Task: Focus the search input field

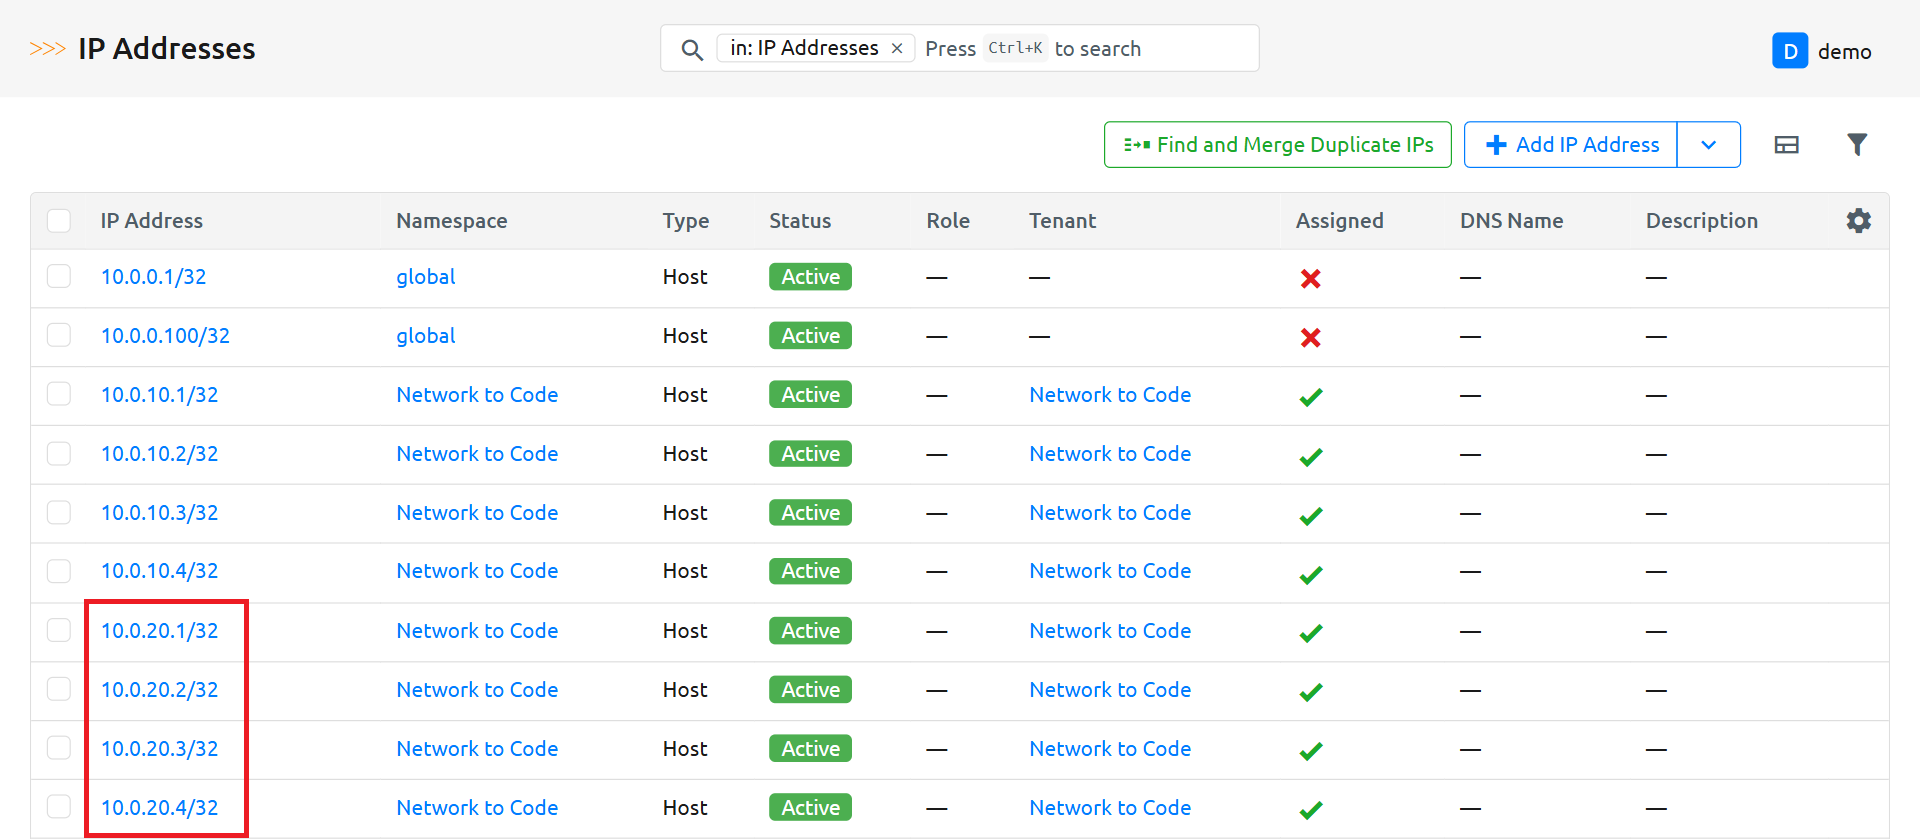Action: [x=1150, y=49]
